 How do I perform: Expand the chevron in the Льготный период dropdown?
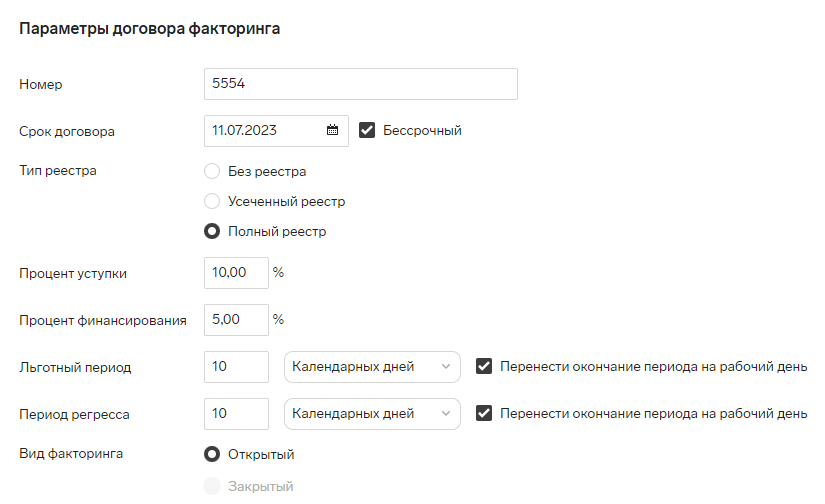pyautogui.click(x=446, y=367)
